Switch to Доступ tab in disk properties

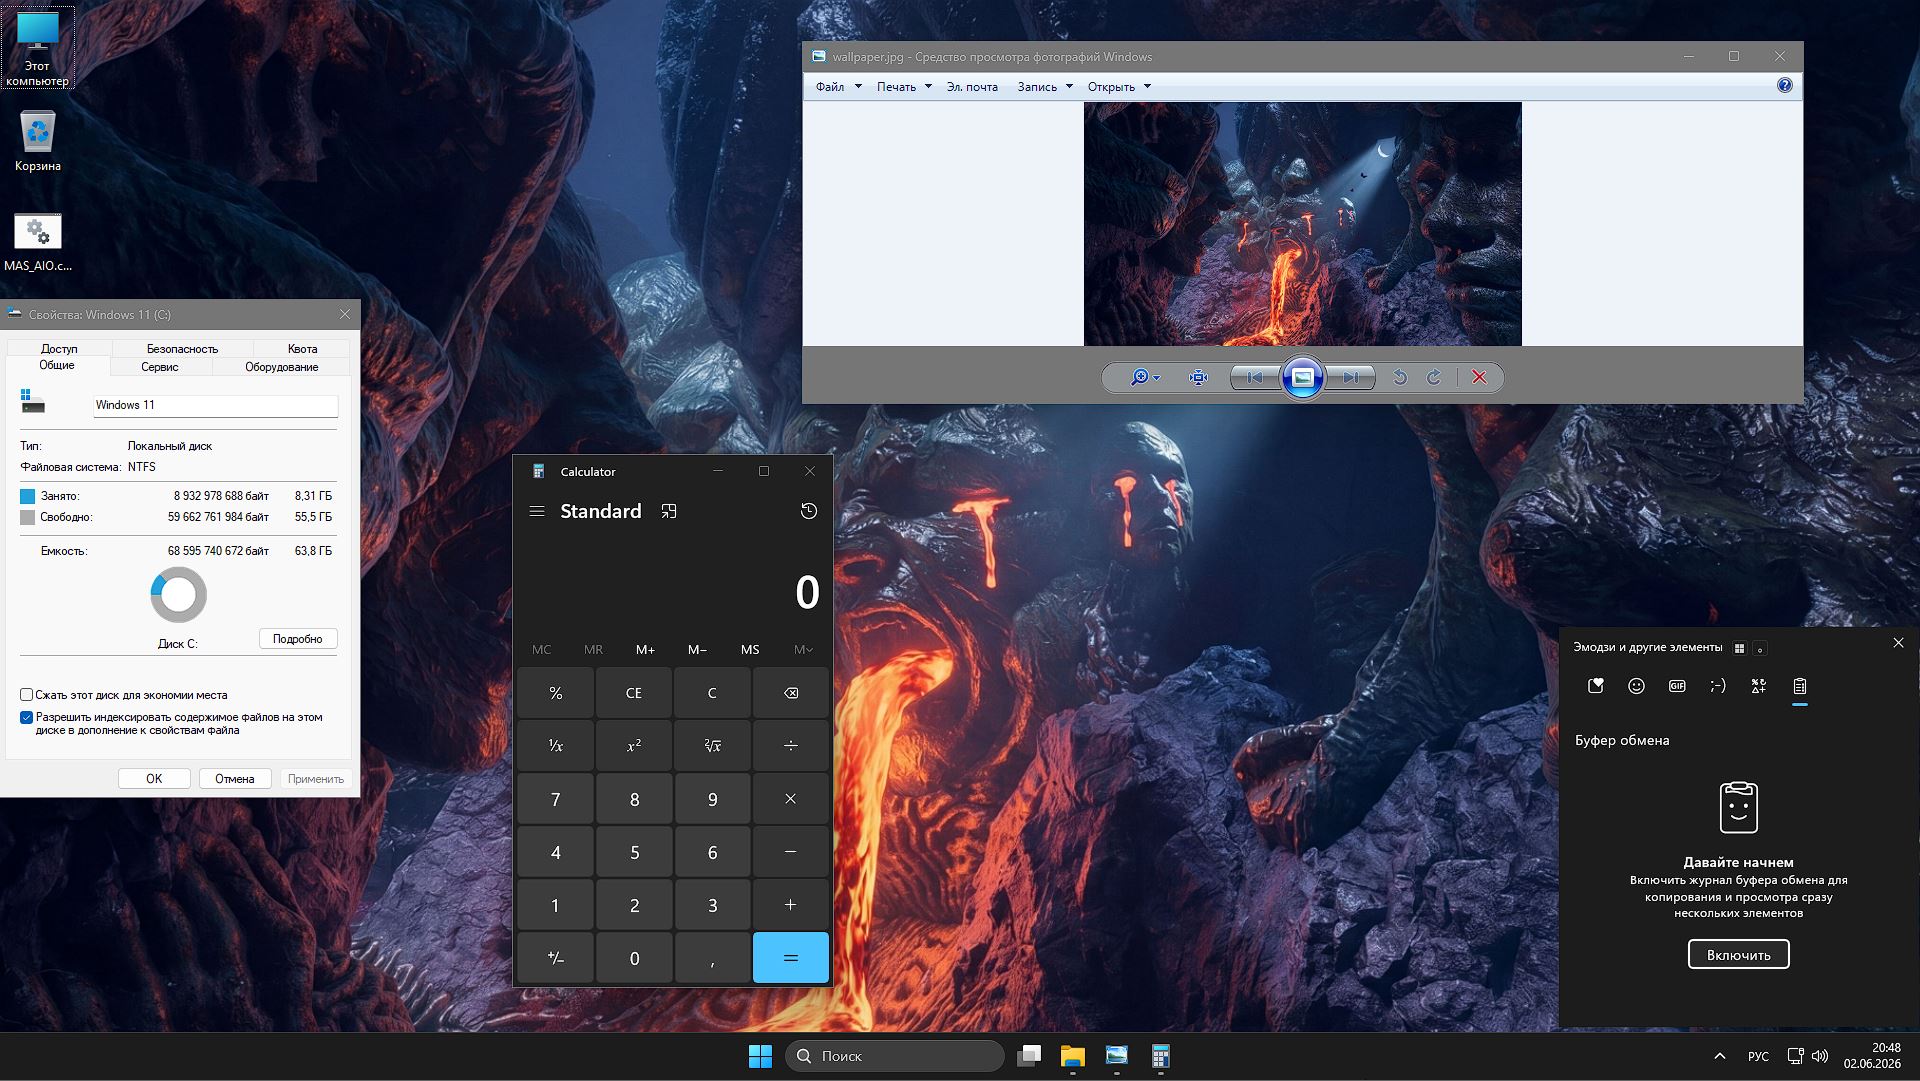tap(59, 349)
